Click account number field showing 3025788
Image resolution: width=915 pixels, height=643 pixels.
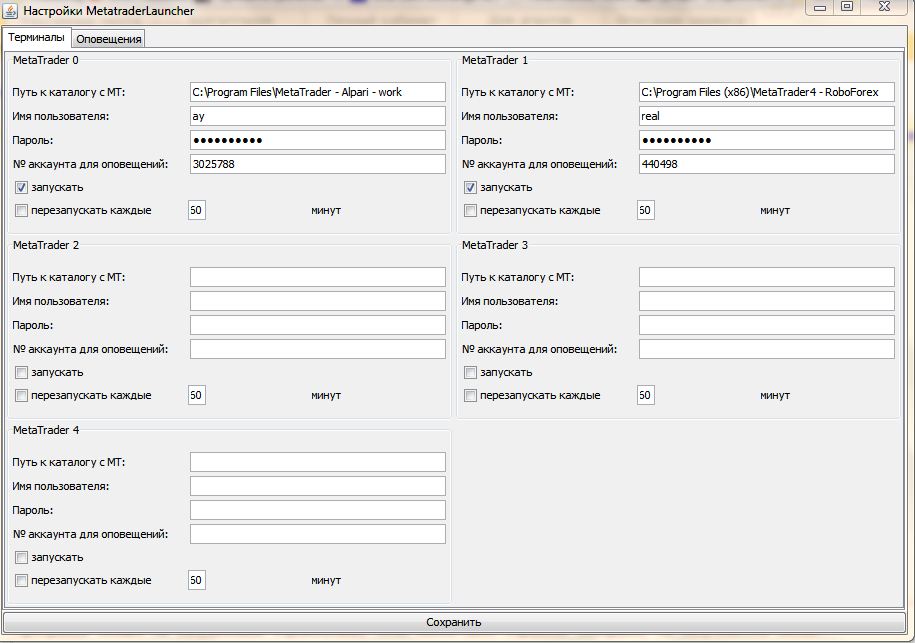point(317,164)
